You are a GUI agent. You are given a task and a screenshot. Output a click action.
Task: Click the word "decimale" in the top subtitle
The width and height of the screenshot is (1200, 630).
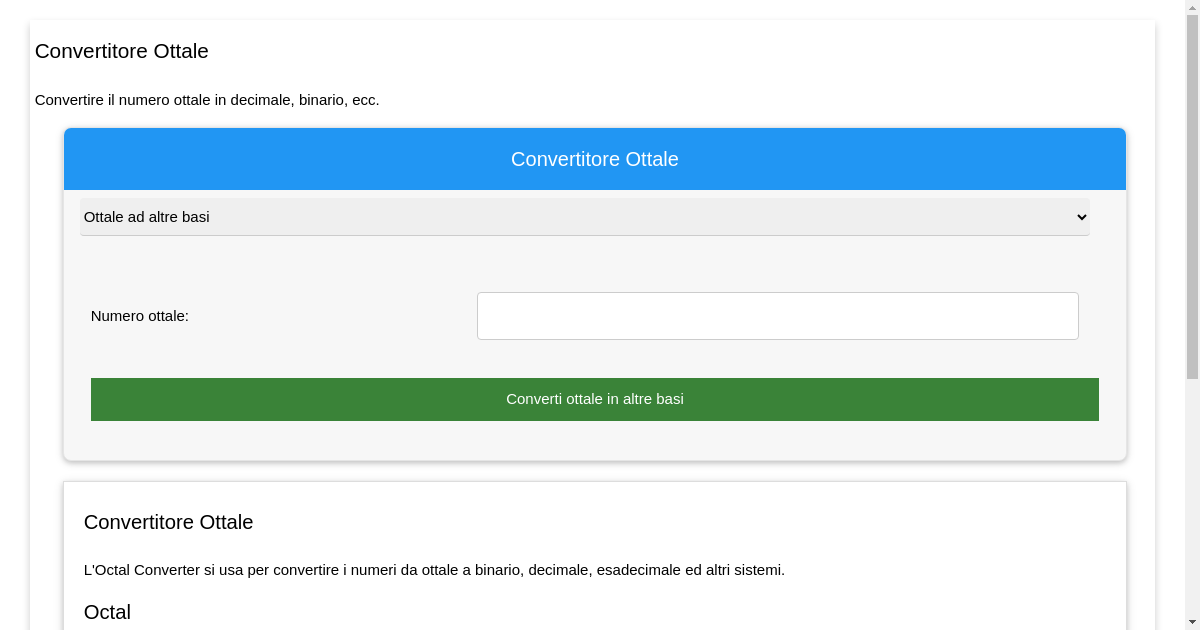[x=261, y=100]
